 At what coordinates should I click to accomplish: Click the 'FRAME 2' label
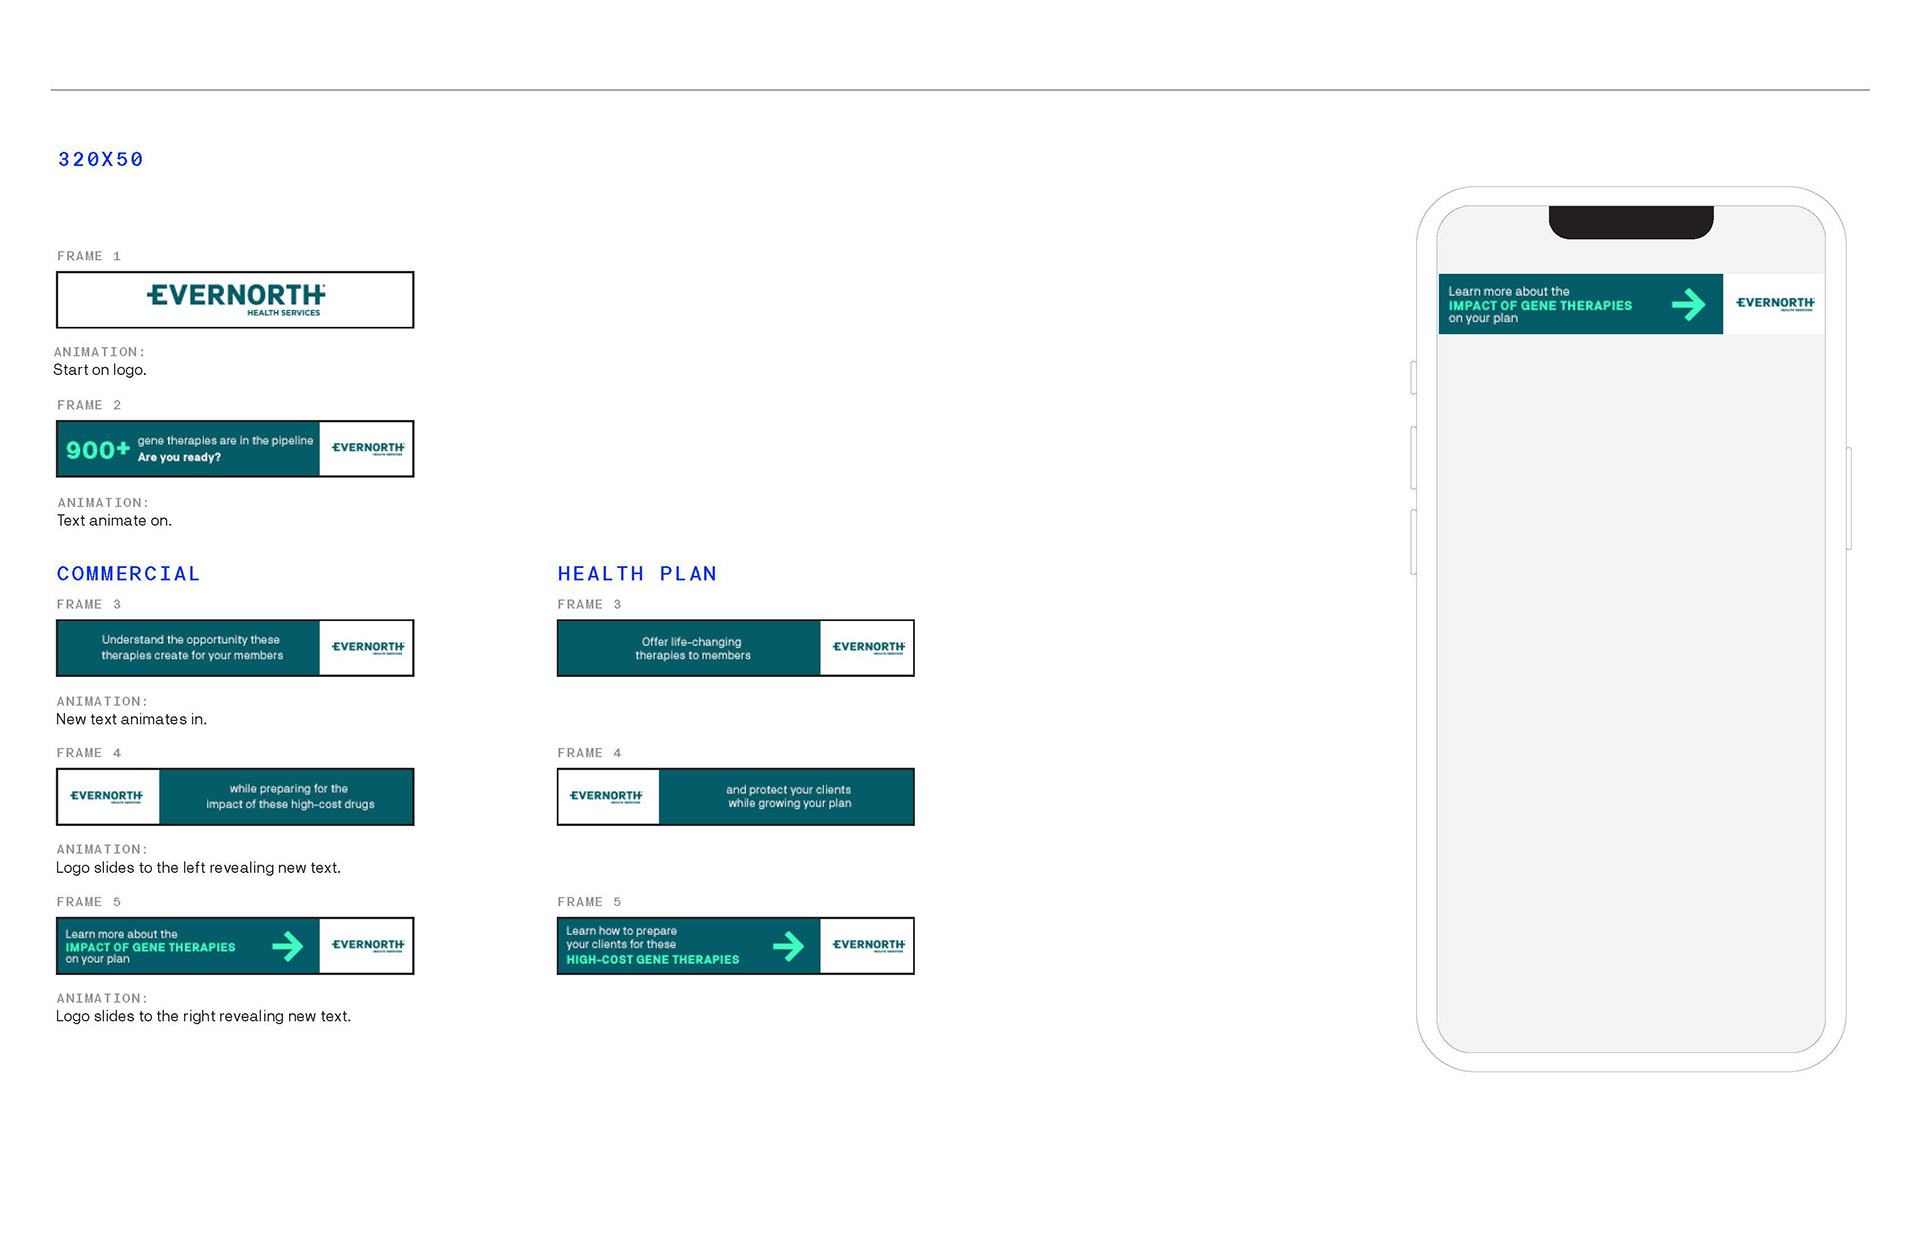pyautogui.click(x=89, y=406)
